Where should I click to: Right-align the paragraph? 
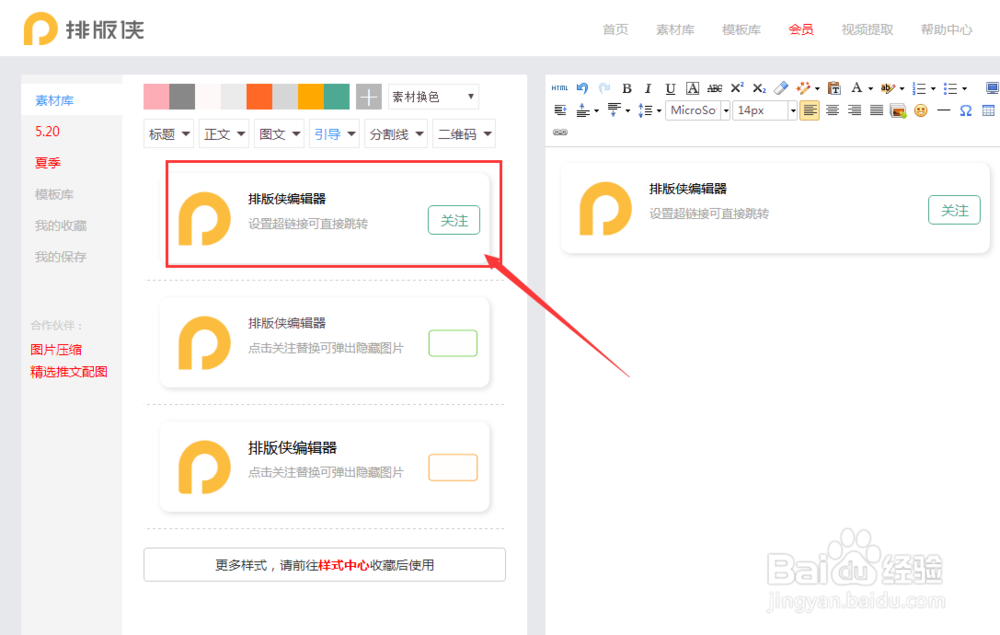pos(855,110)
